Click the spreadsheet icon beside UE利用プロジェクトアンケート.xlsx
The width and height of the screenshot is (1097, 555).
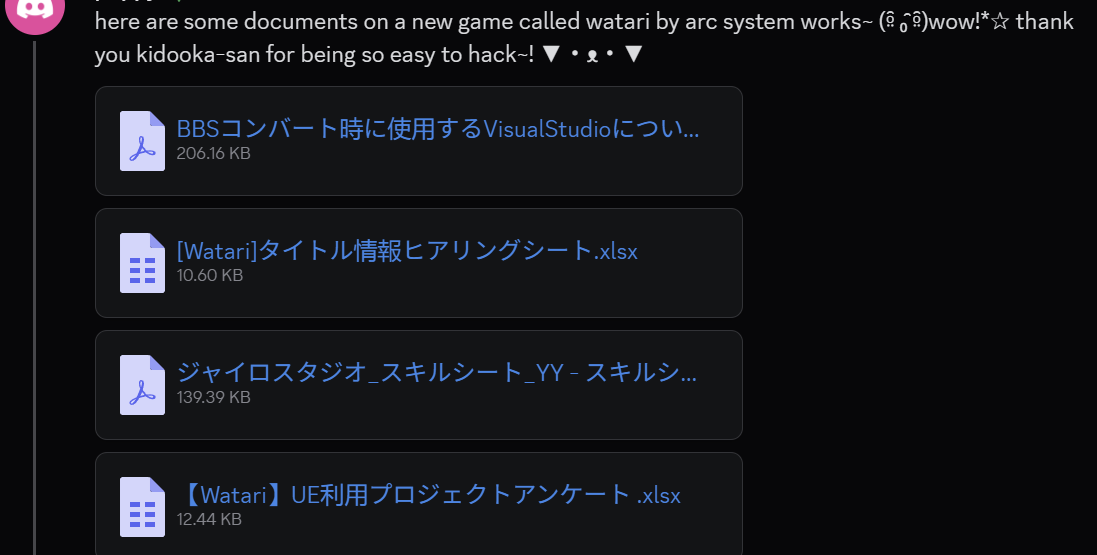tap(143, 507)
